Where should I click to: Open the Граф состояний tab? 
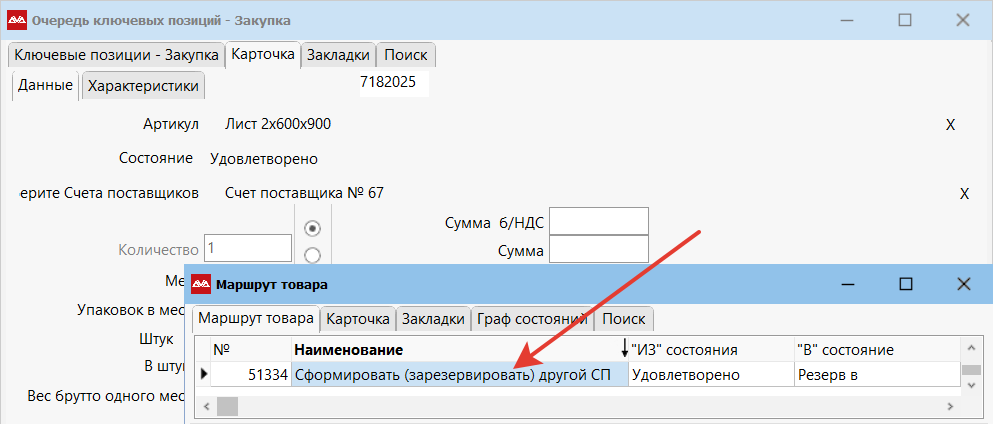pos(531,319)
